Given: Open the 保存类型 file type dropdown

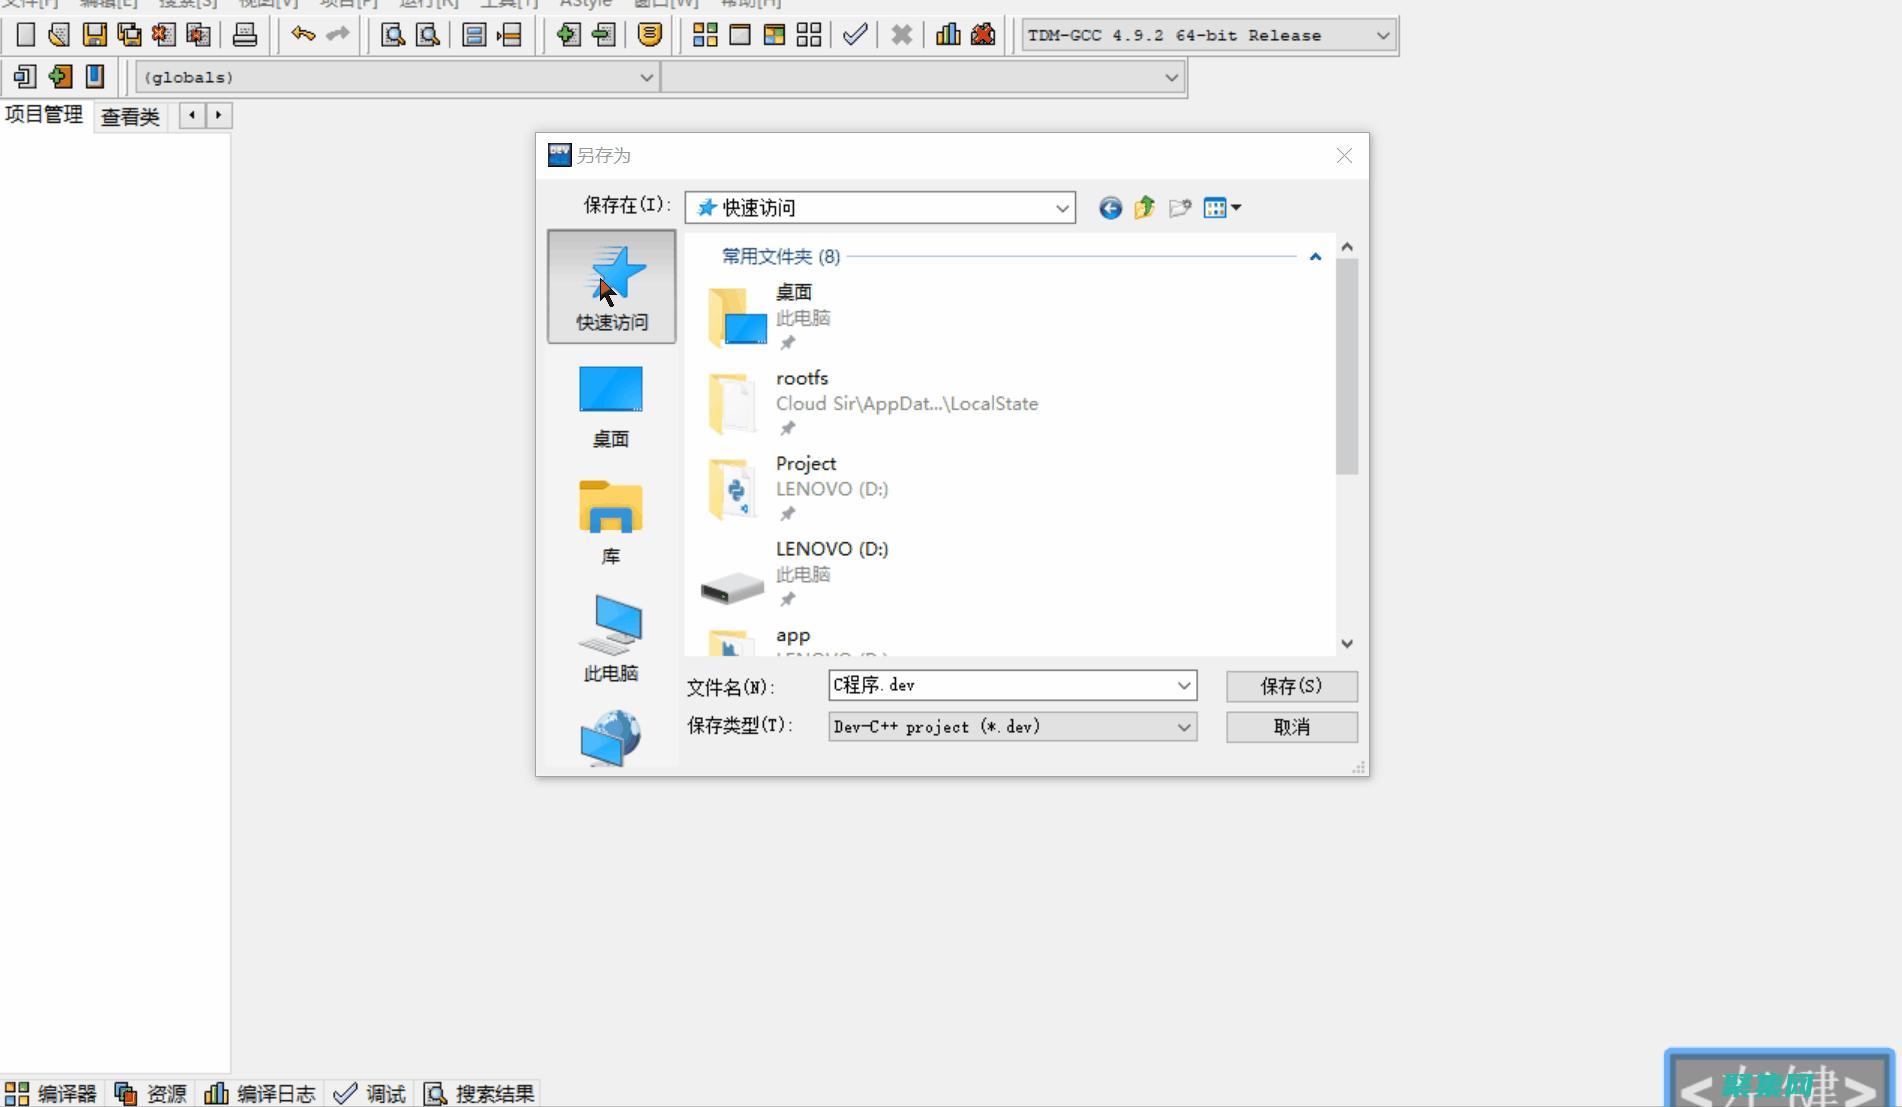Looking at the screenshot, I should click(x=1185, y=727).
